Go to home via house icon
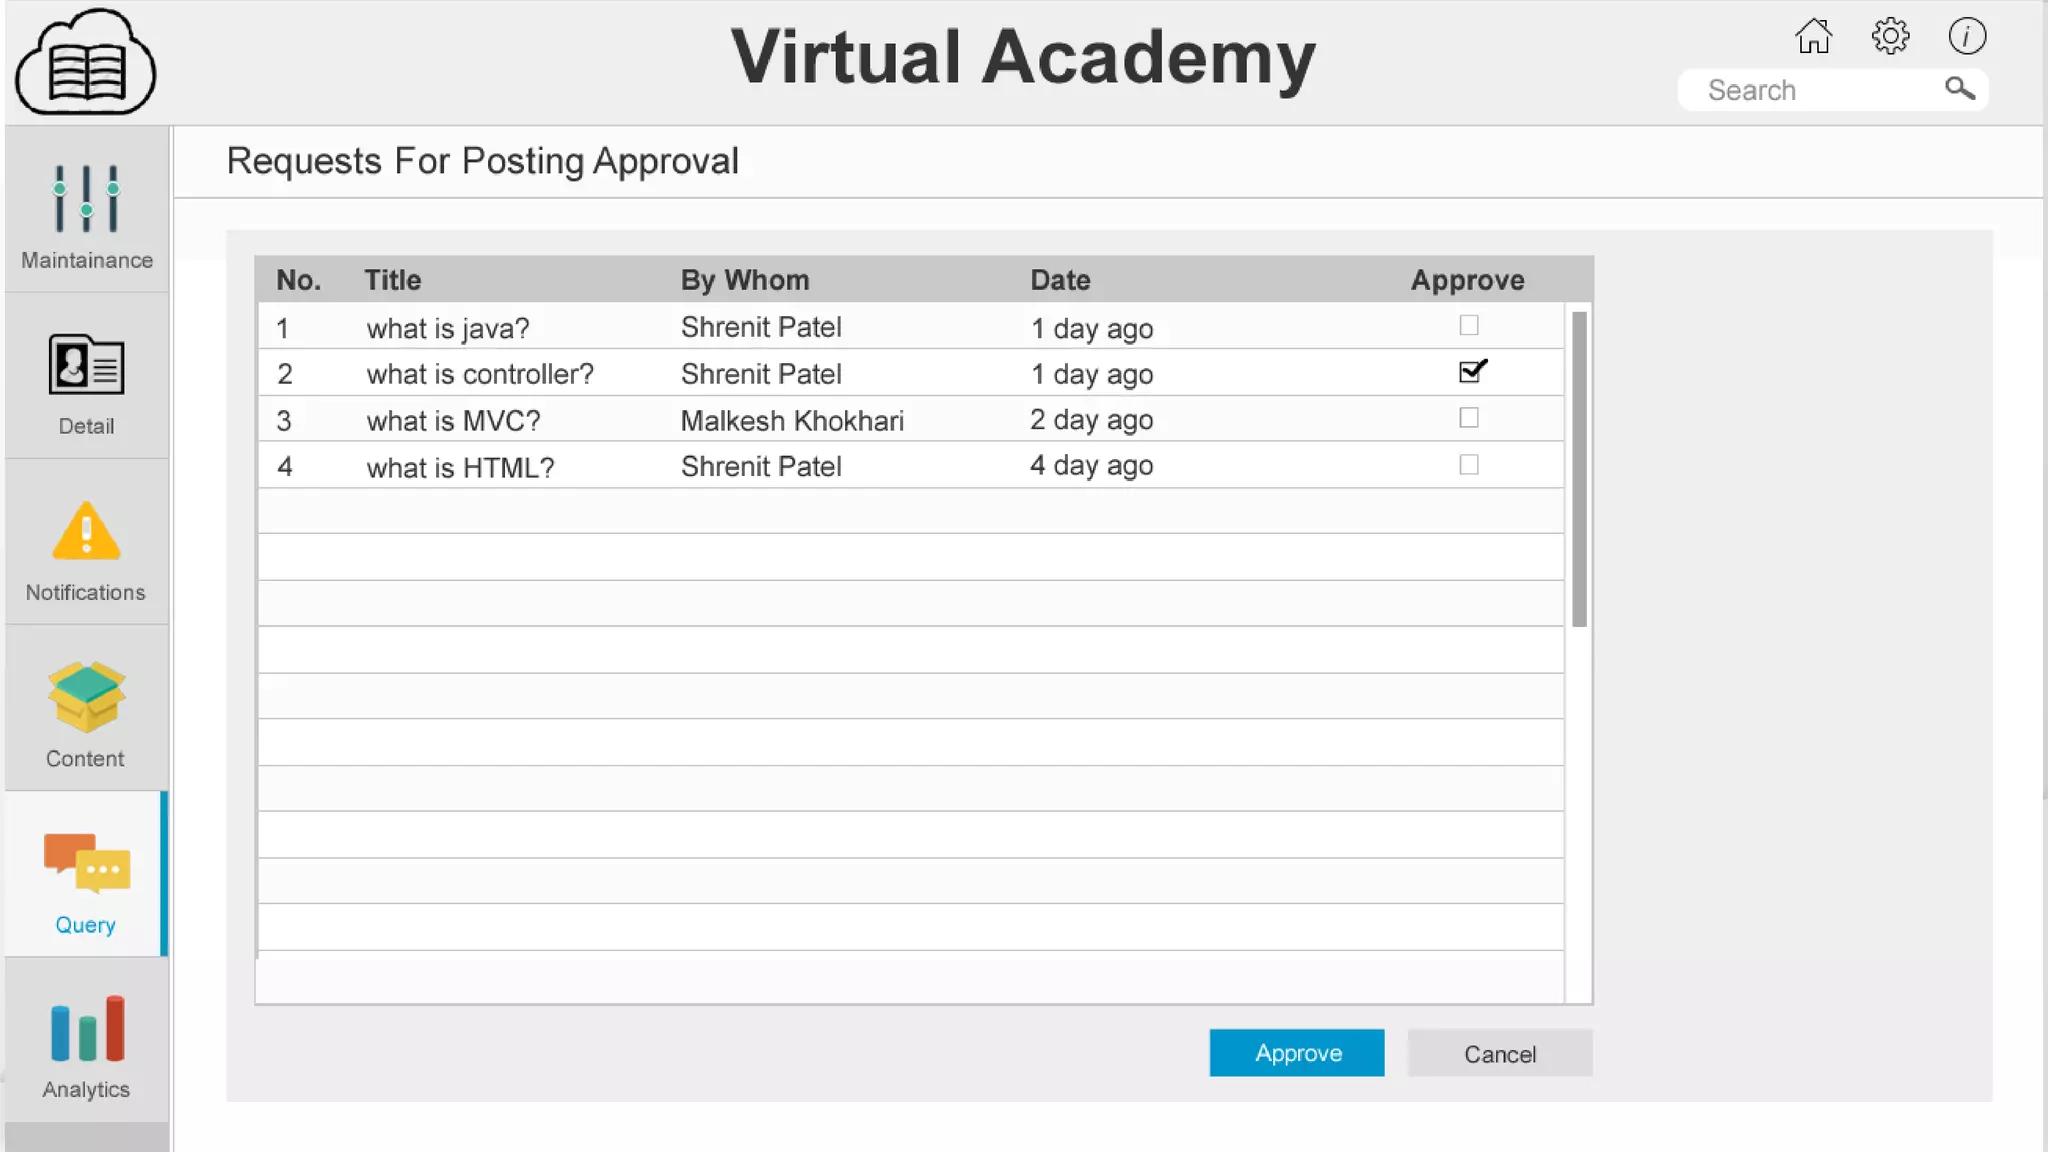Viewport: 2048px width, 1152px height. click(x=1813, y=37)
